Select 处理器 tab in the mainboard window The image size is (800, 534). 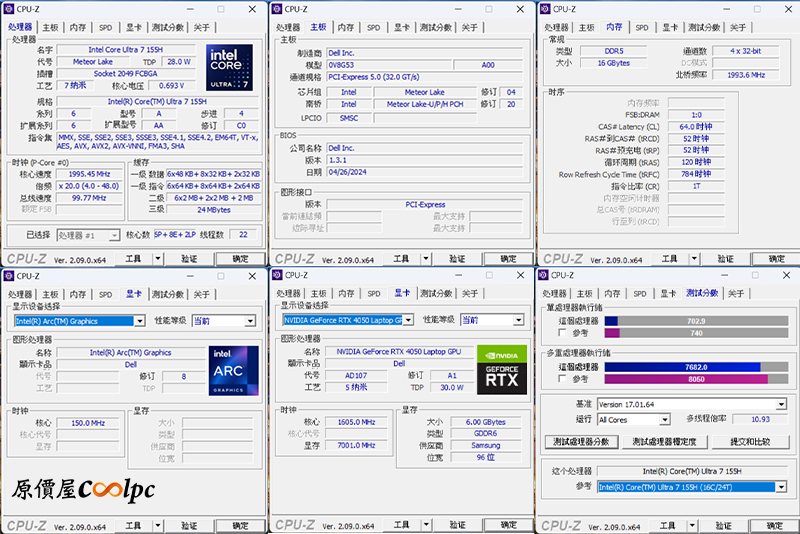(x=288, y=28)
